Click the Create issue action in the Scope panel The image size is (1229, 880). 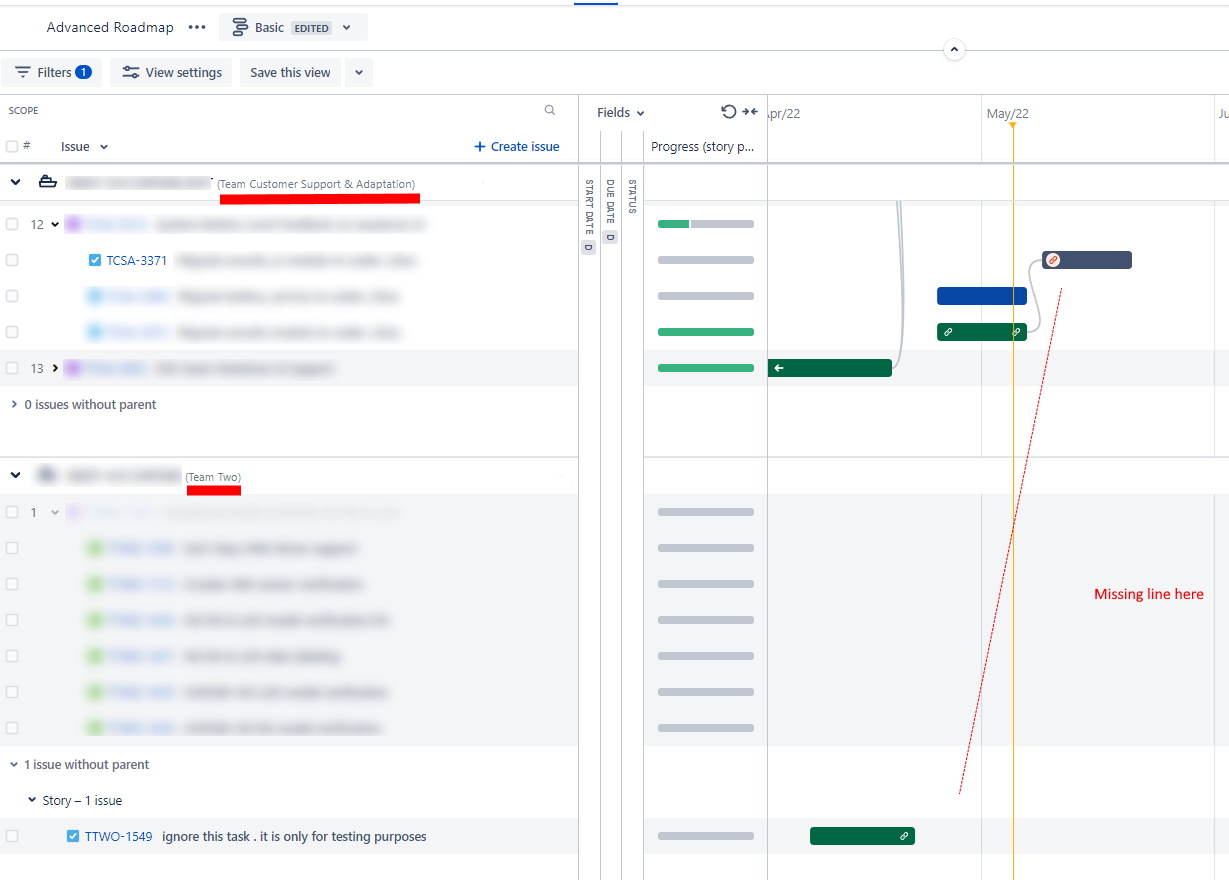click(x=516, y=146)
